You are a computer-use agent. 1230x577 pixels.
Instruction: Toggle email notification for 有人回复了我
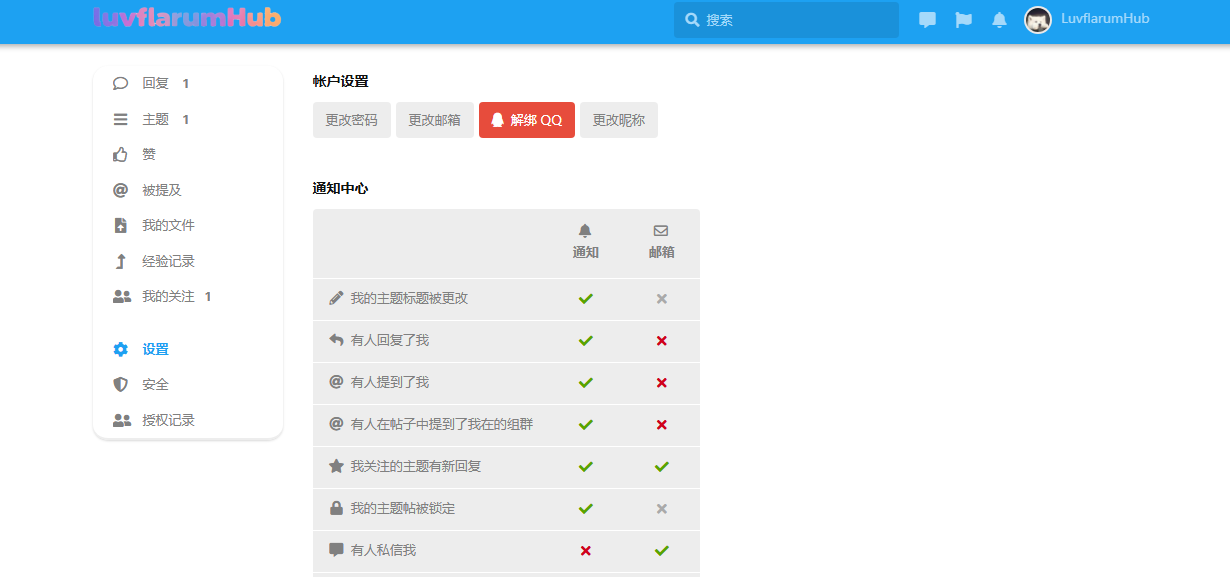pos(661,341)
